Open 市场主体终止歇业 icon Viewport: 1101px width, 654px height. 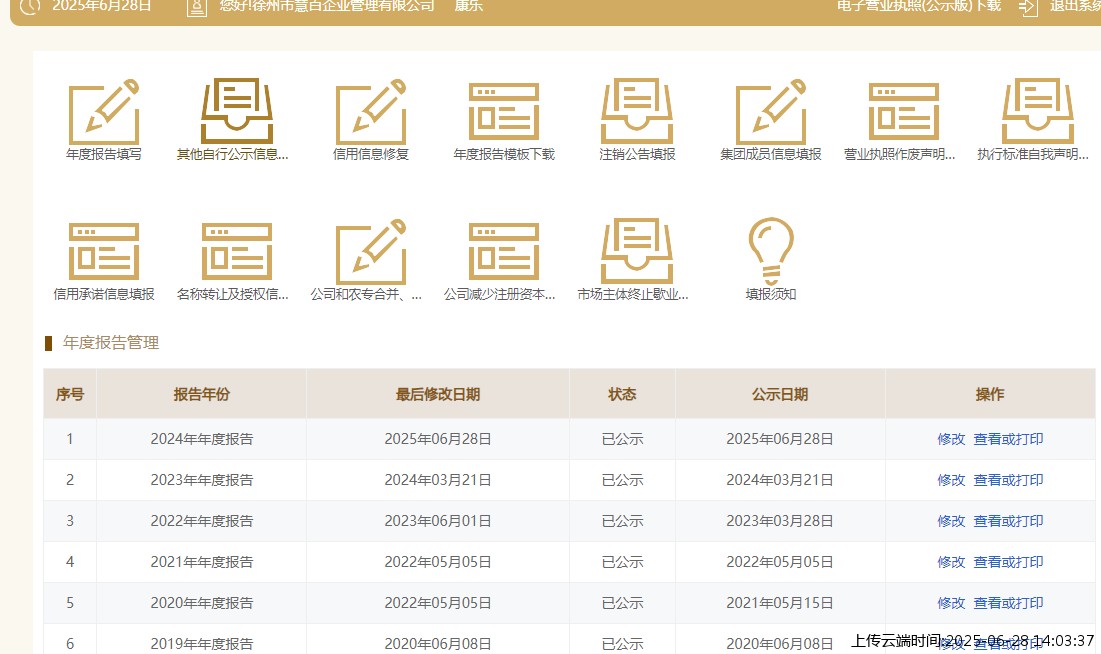[x=637, y=251]
